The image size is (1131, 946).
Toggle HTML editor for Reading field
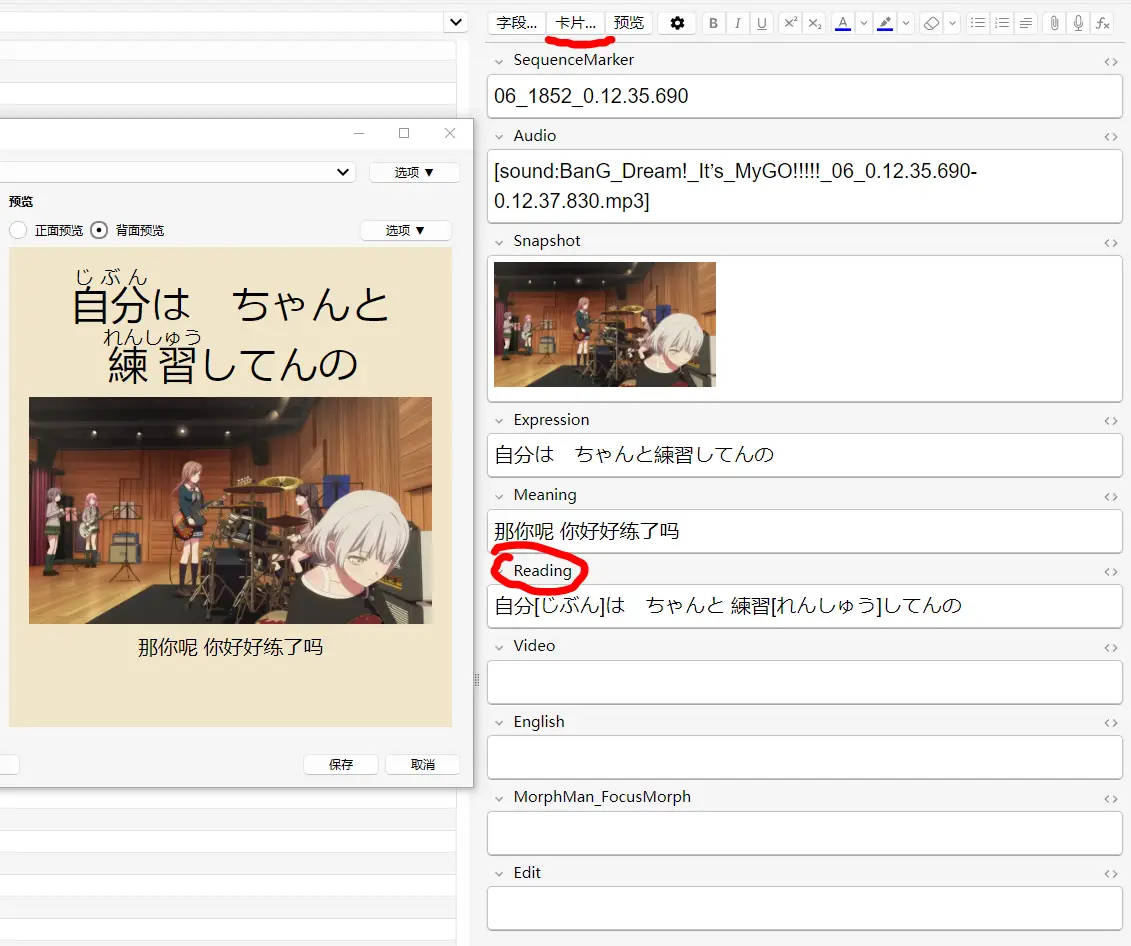(x=1110, y=572)
